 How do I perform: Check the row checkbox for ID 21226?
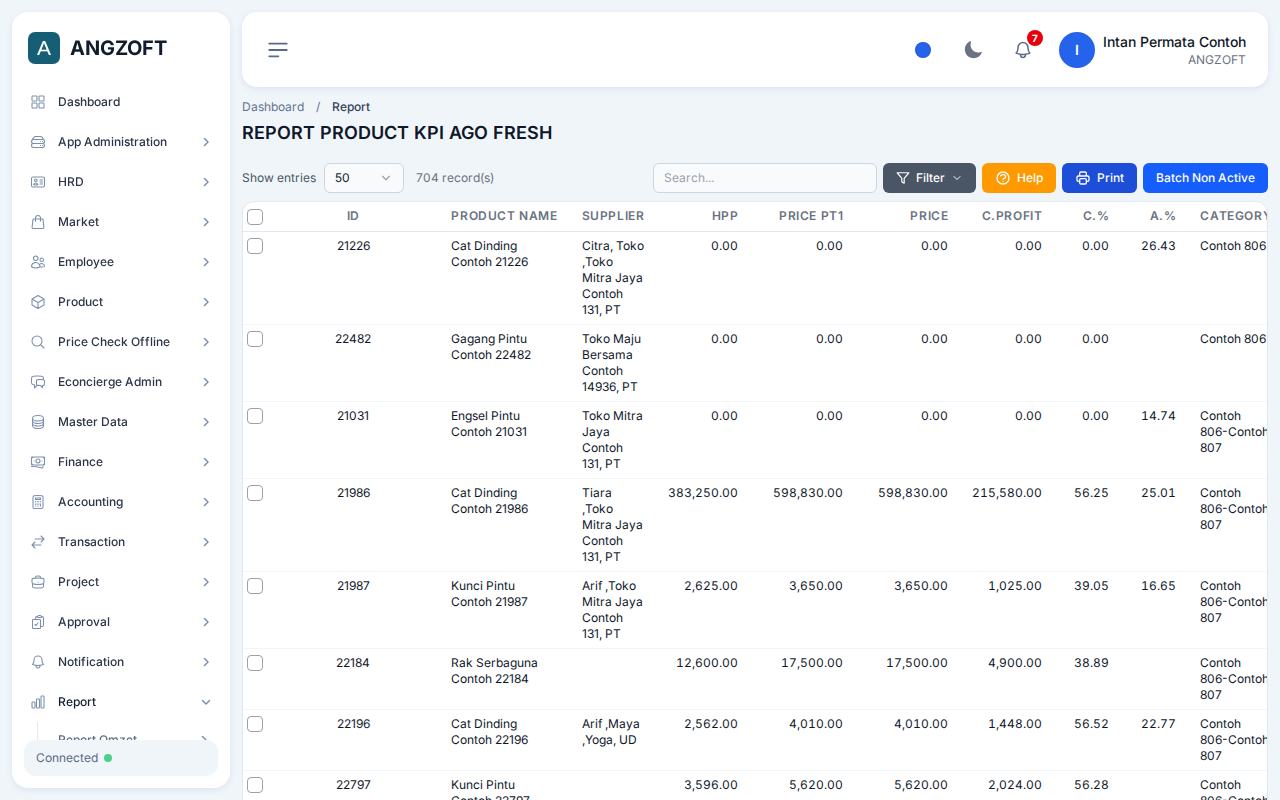point(255,246)
